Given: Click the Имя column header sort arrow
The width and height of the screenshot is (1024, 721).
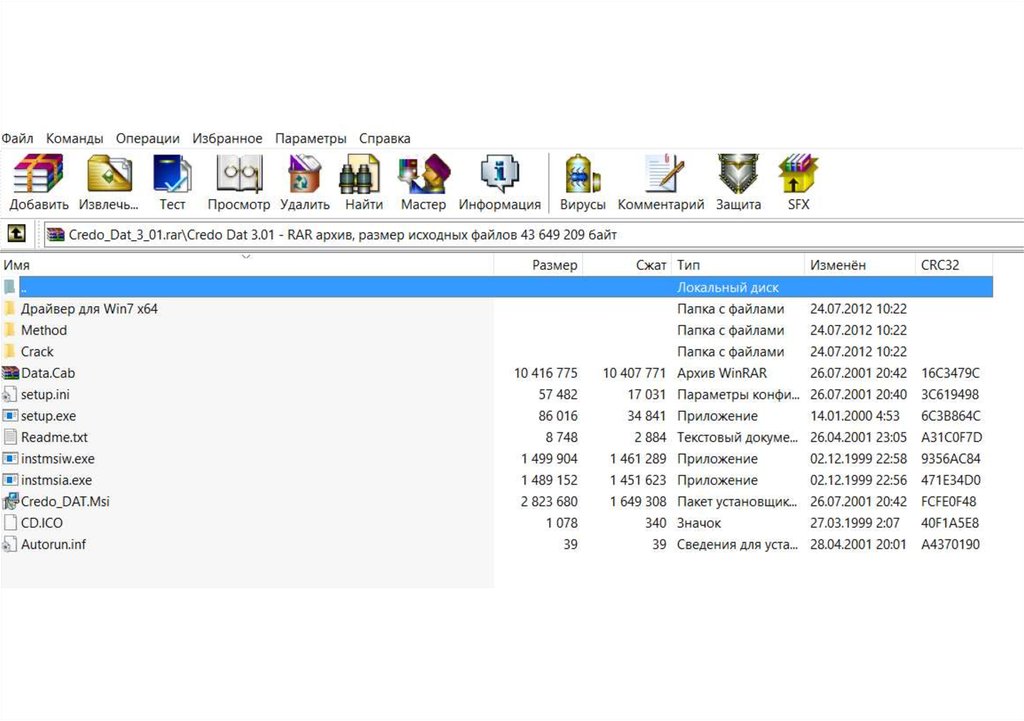Looking at the screenshot, I should [x=246, y=257].
